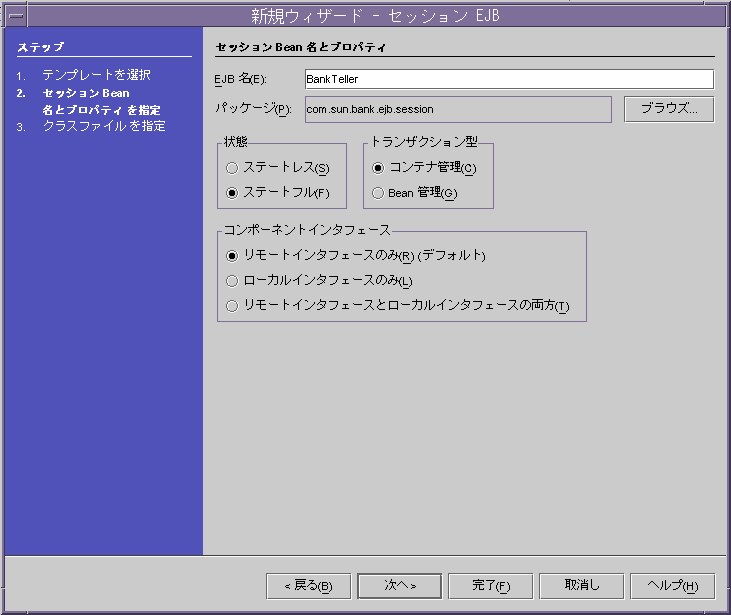This screenshot has height=615, width=731.
Task: Proceed with the 次へ > button
Action: tap(400, 586)
